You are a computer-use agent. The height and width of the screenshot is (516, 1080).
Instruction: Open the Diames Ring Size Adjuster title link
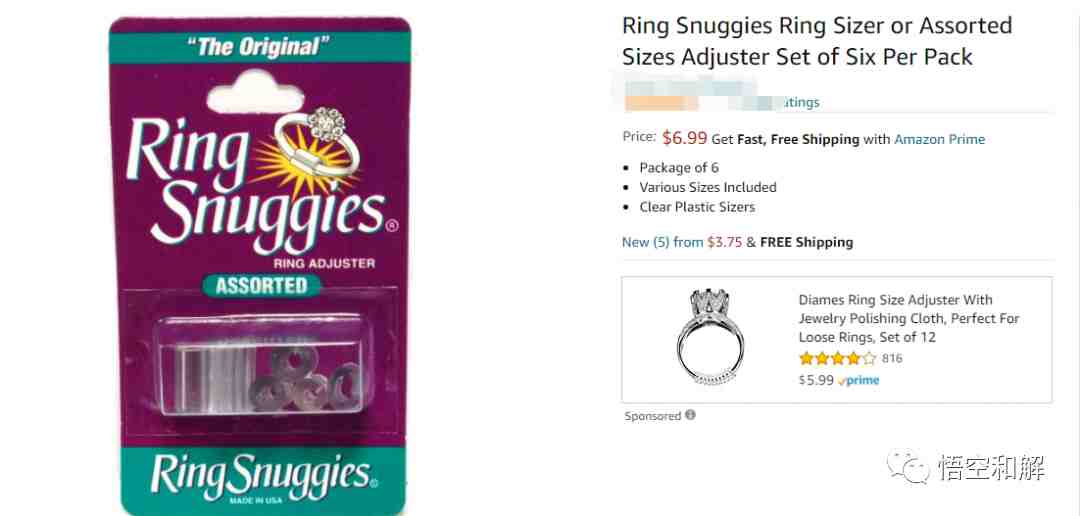908,318
